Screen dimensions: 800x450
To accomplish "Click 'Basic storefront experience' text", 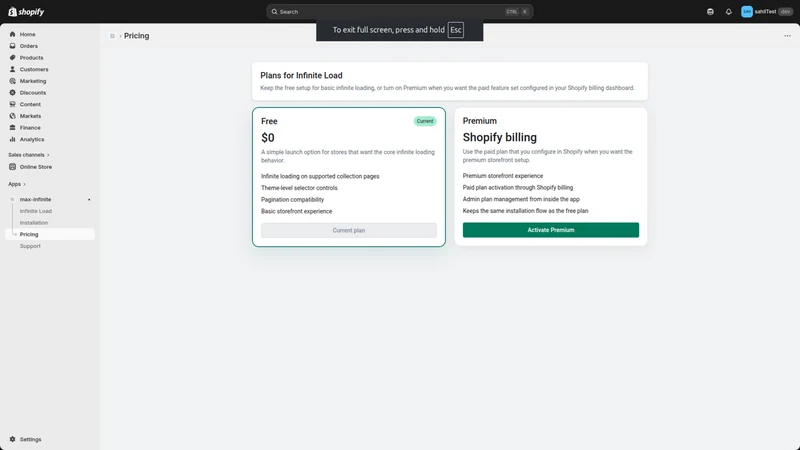I will 296,211.
